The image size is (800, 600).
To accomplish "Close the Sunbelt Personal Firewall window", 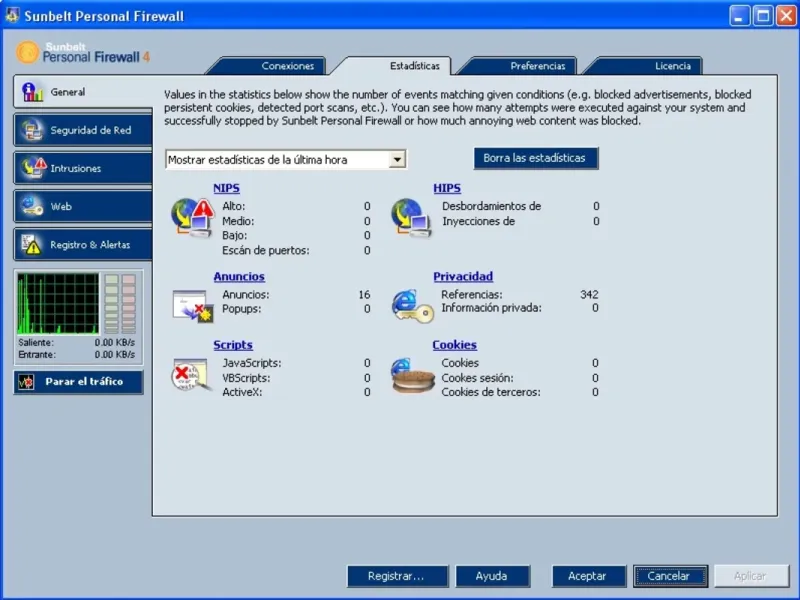I will click(786, 16).
